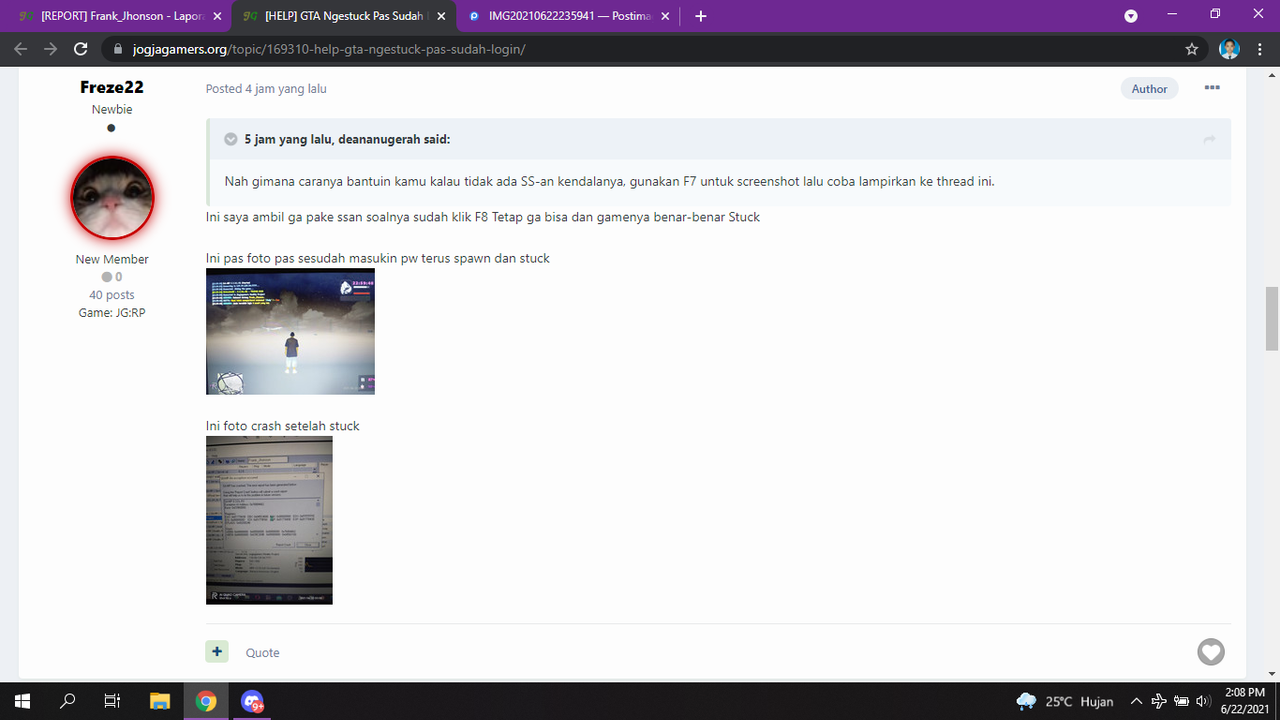Click the Chrome tab search arrow
The height and width of the screenshot is (720, 1280).
[x=1131, y=16]
